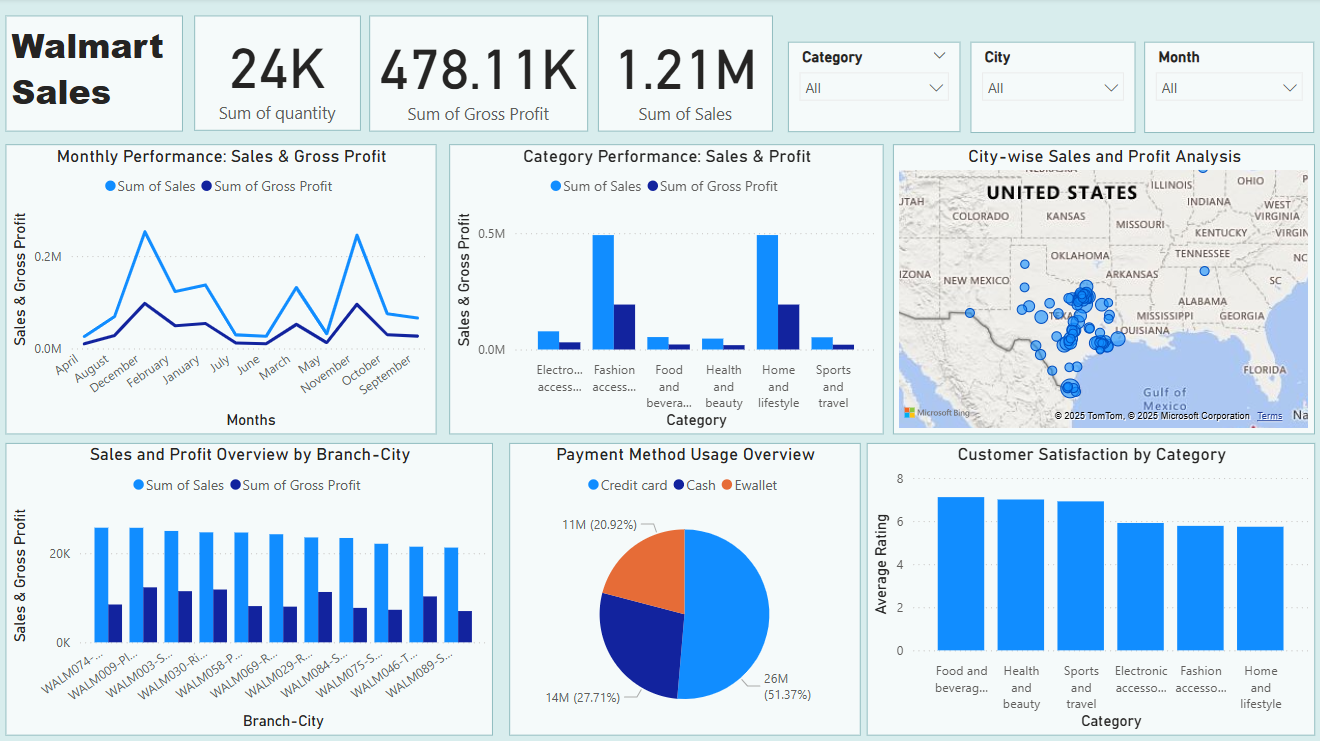Click the 11M (20.92%) pie label
Viewport: 1320px width, 741px height.
point(599,524)
